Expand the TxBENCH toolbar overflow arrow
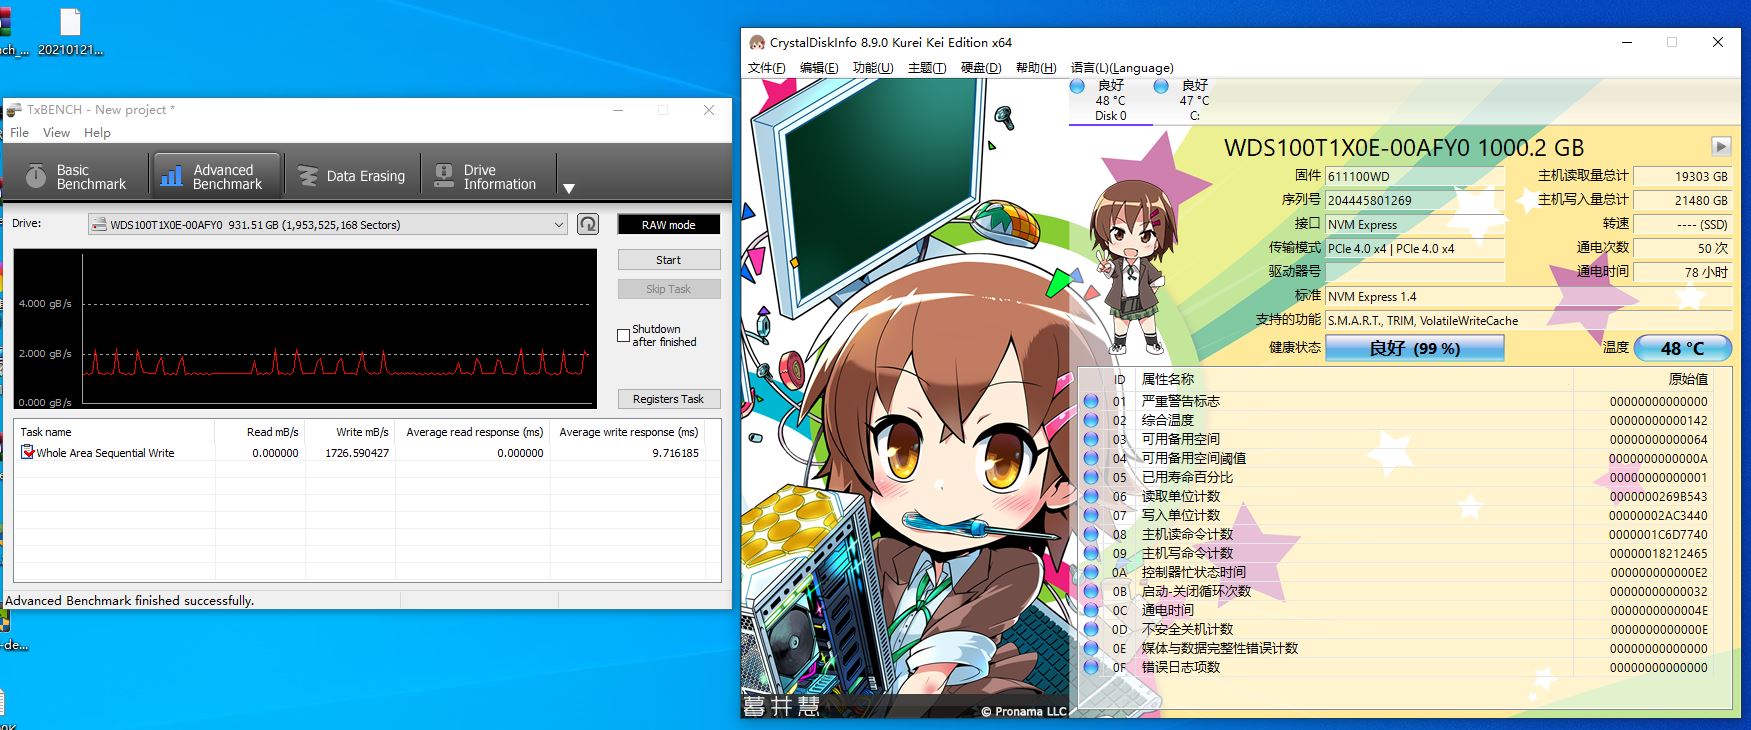Viewport: 1751px width, 730px height. pyautogui.click(x=569, y=188)
